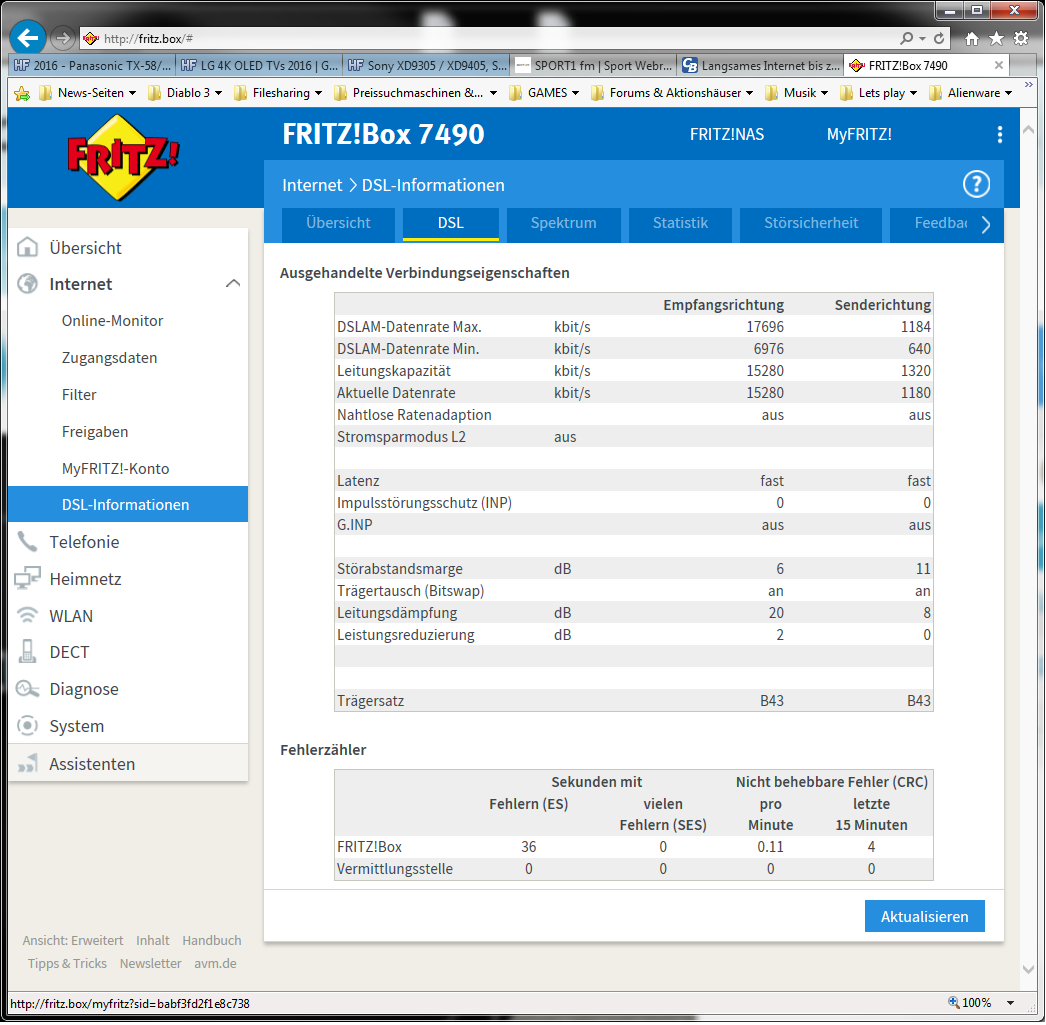The height and width of the screenshot is (1025, 1046).
Task: Expand the Lets play bookmark folder
Action: [879, 93]
